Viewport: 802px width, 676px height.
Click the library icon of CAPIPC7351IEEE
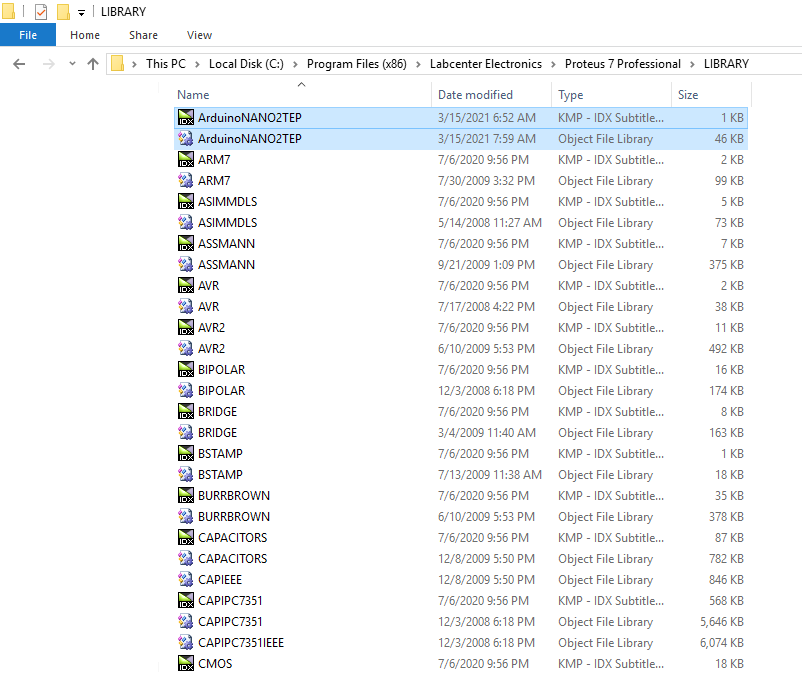186,642
